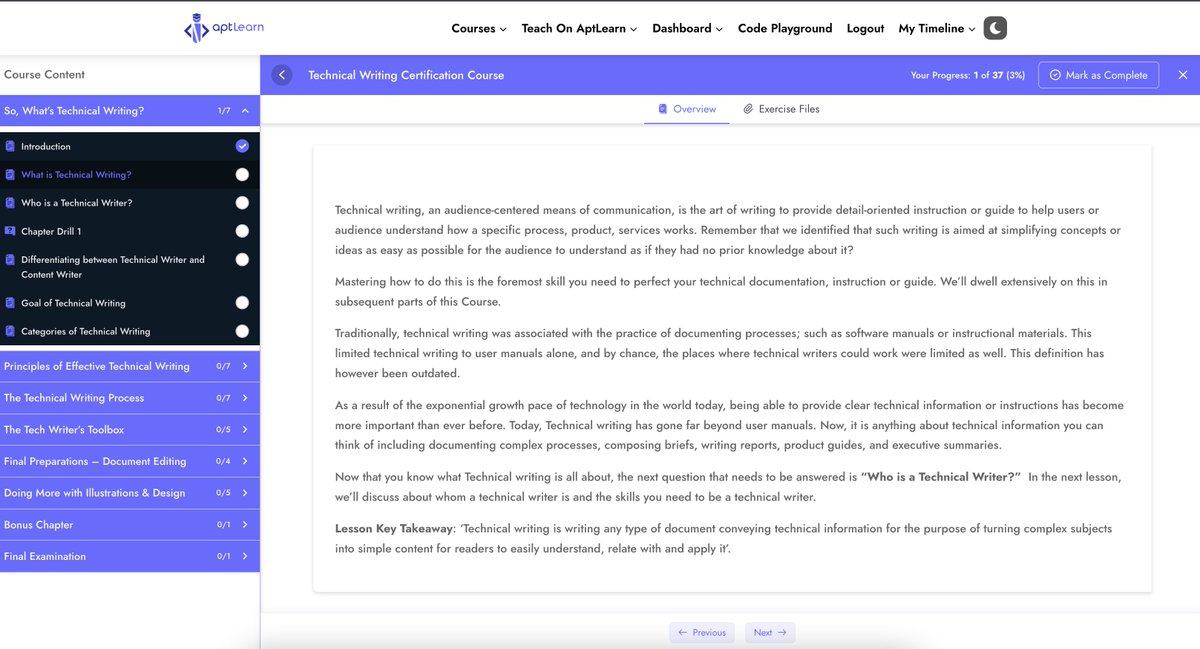The width and height of the screenshot is (1200, 649).
Task: Switch to the Overview tab
Action: tap(686, 109)
